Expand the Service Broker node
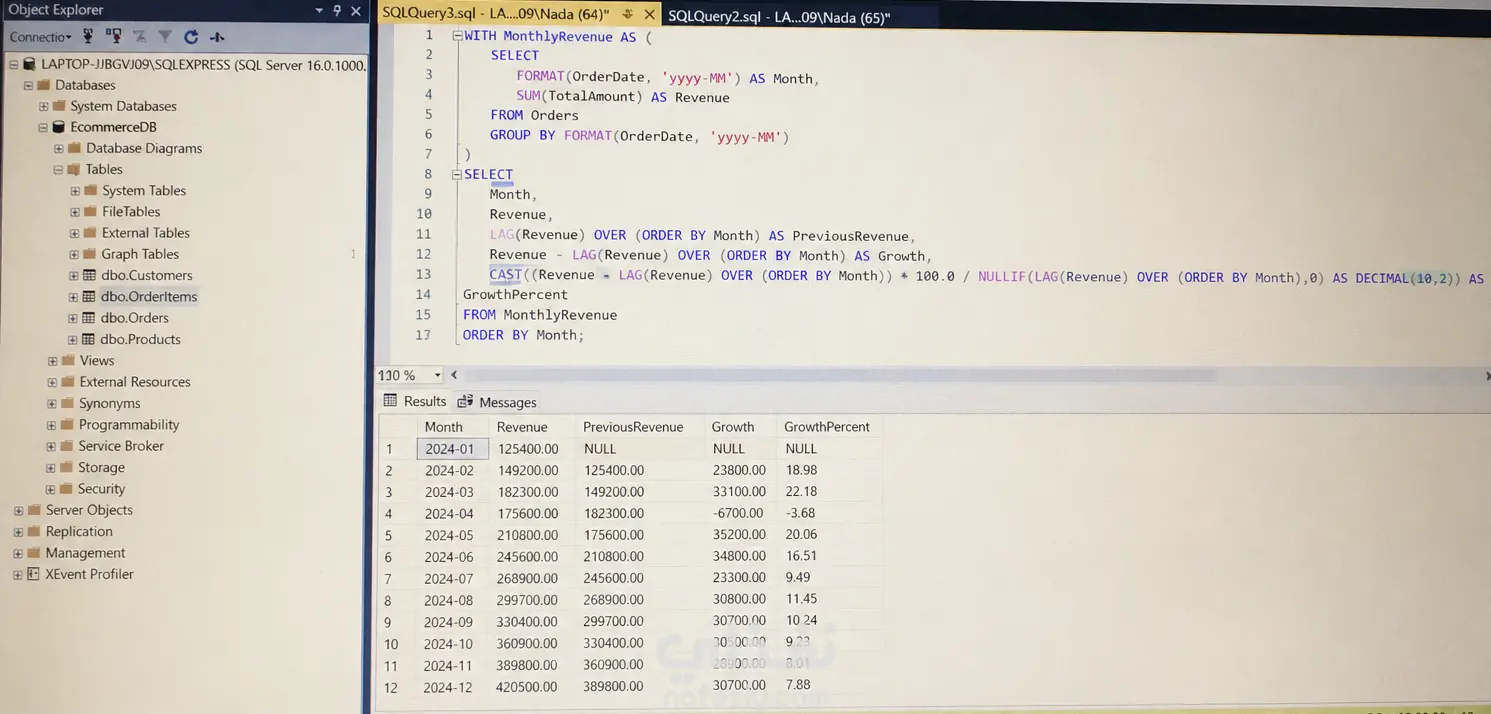The height and width of the screenshot is (714, 1491). click(52, 446)
